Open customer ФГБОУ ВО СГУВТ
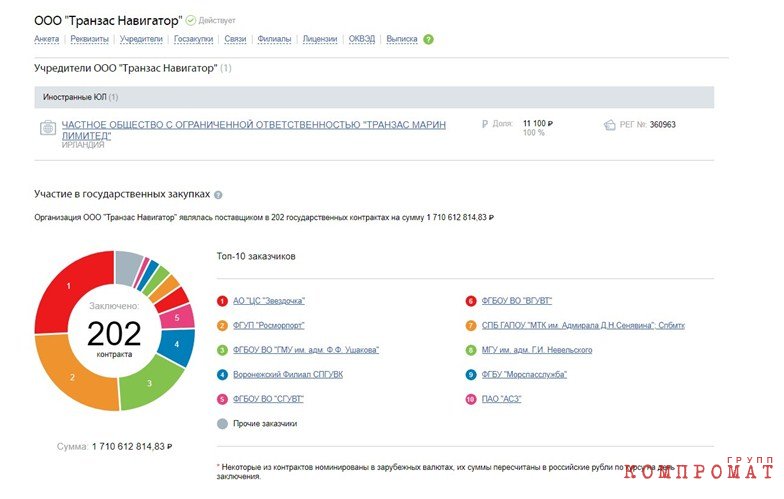 (x=268, y=399)
